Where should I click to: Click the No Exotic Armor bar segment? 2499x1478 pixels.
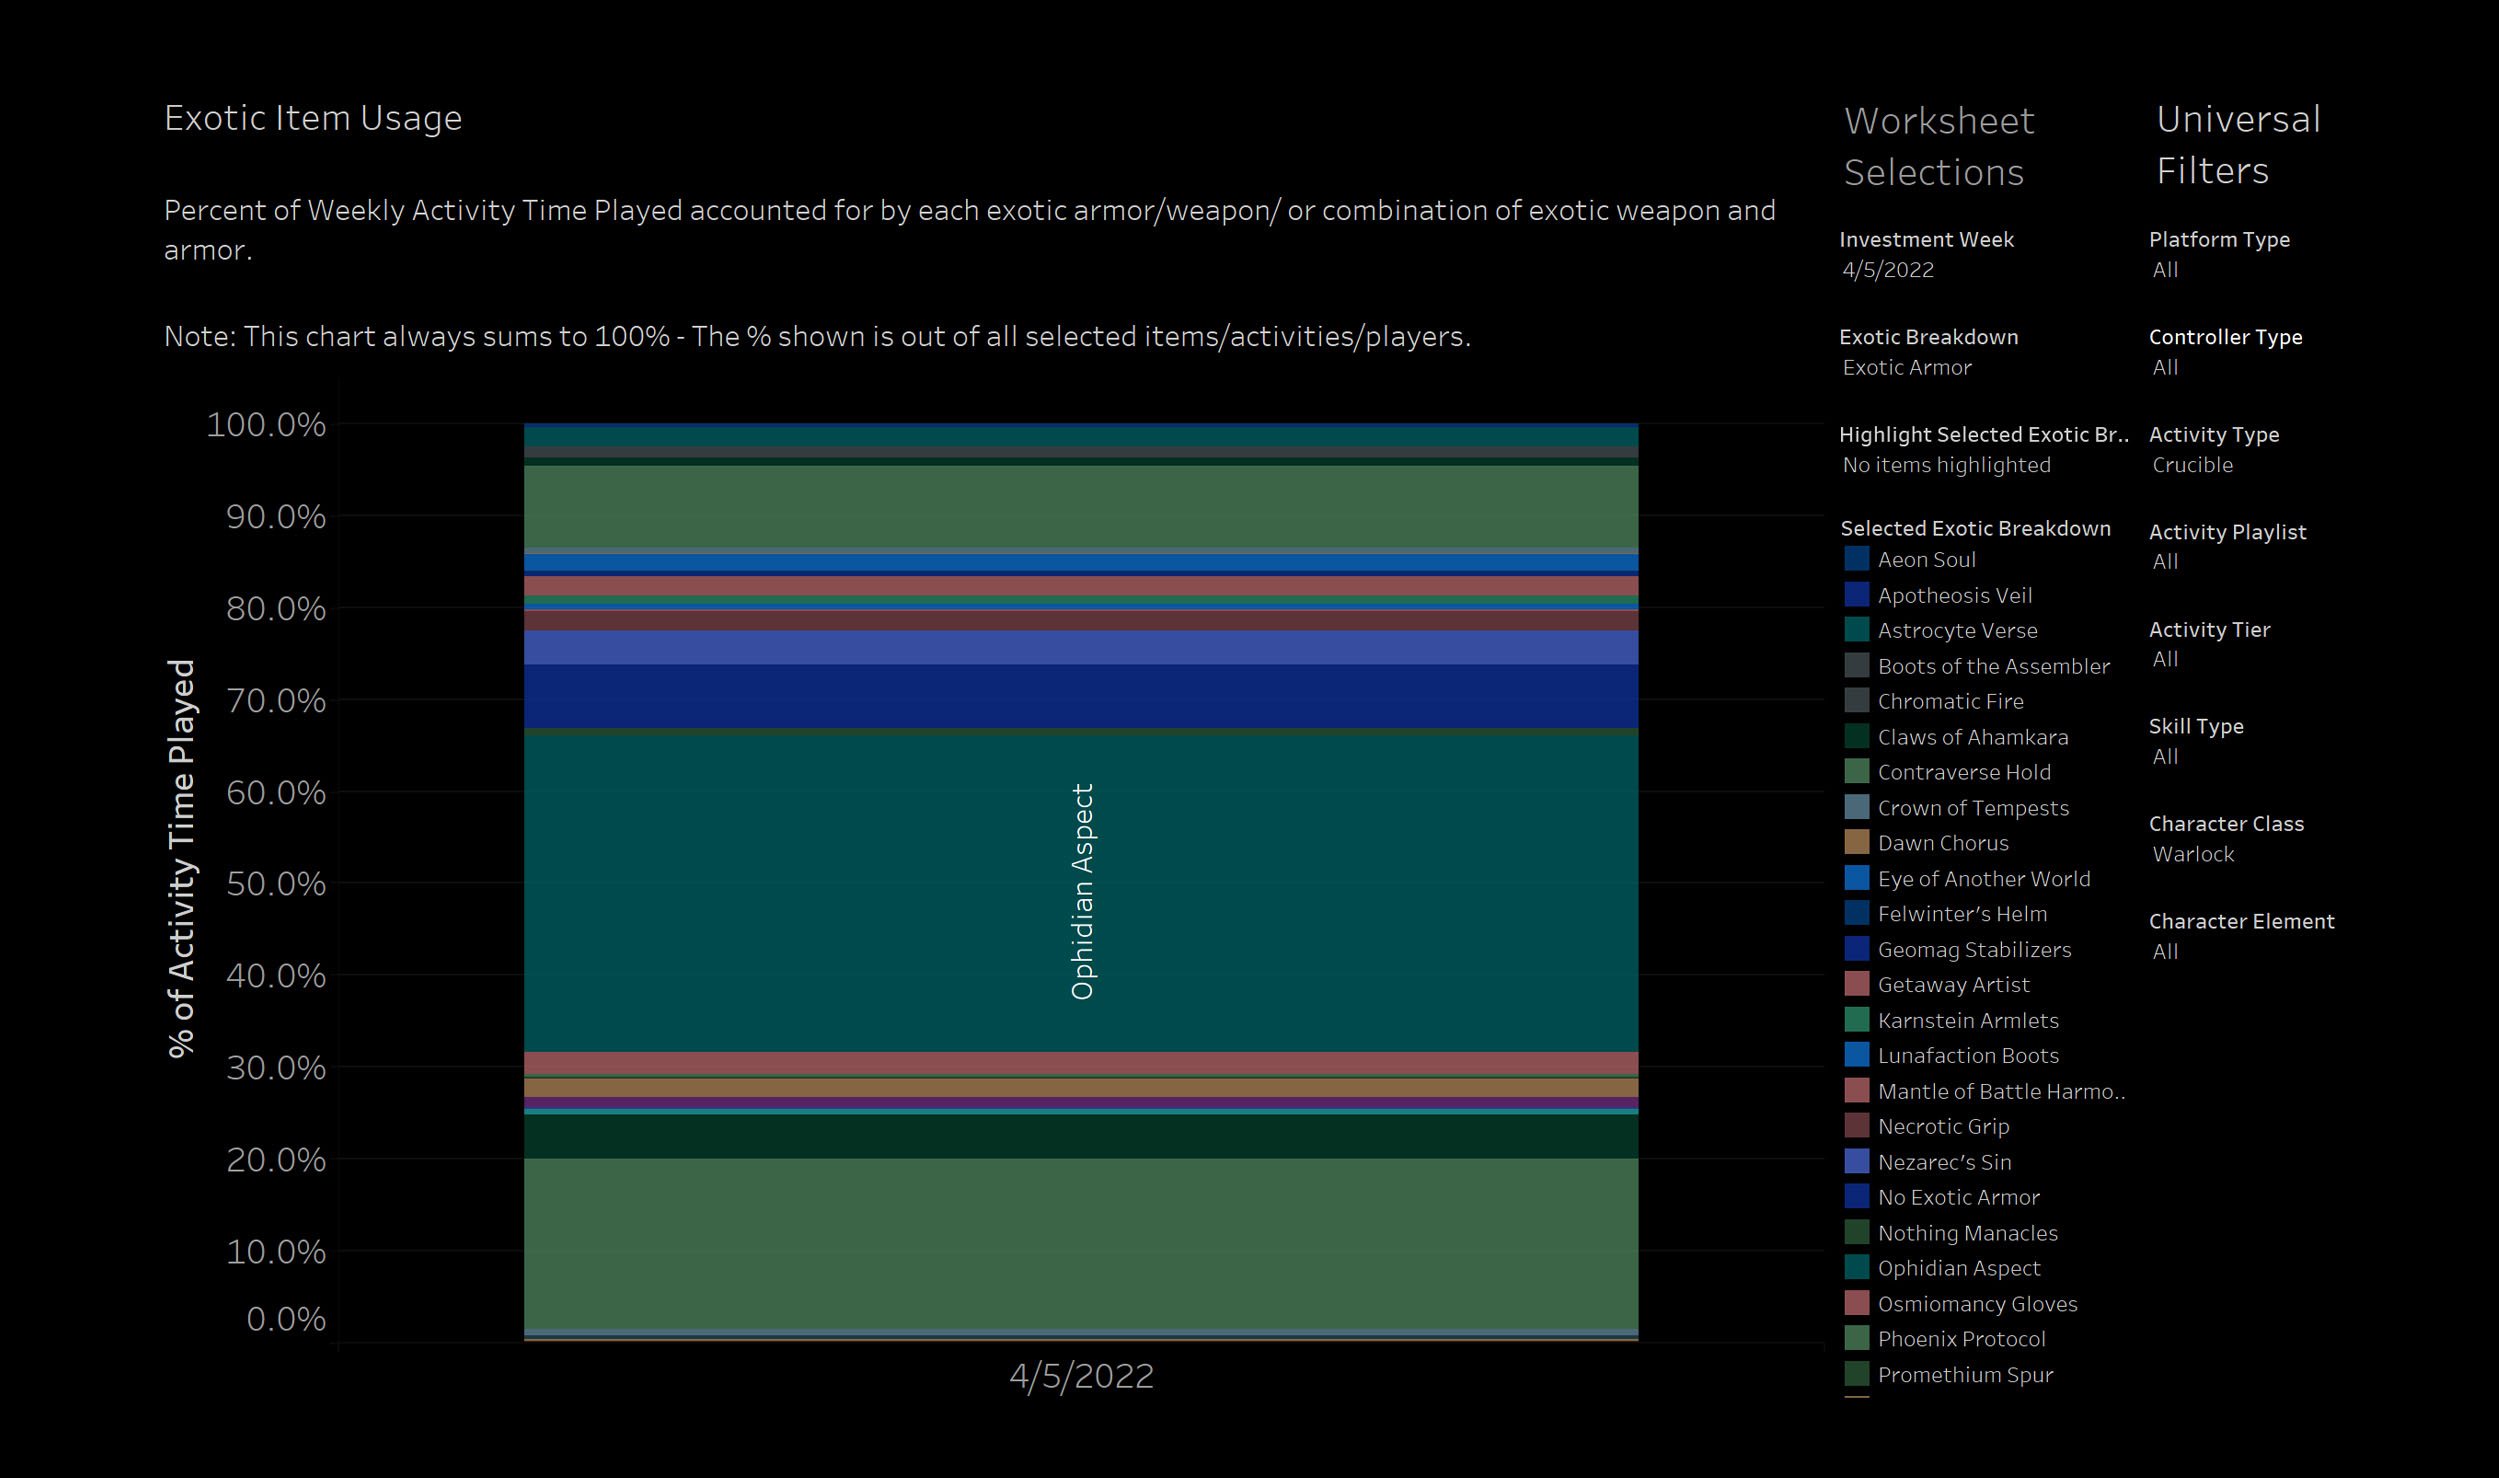click(1080, 696)
